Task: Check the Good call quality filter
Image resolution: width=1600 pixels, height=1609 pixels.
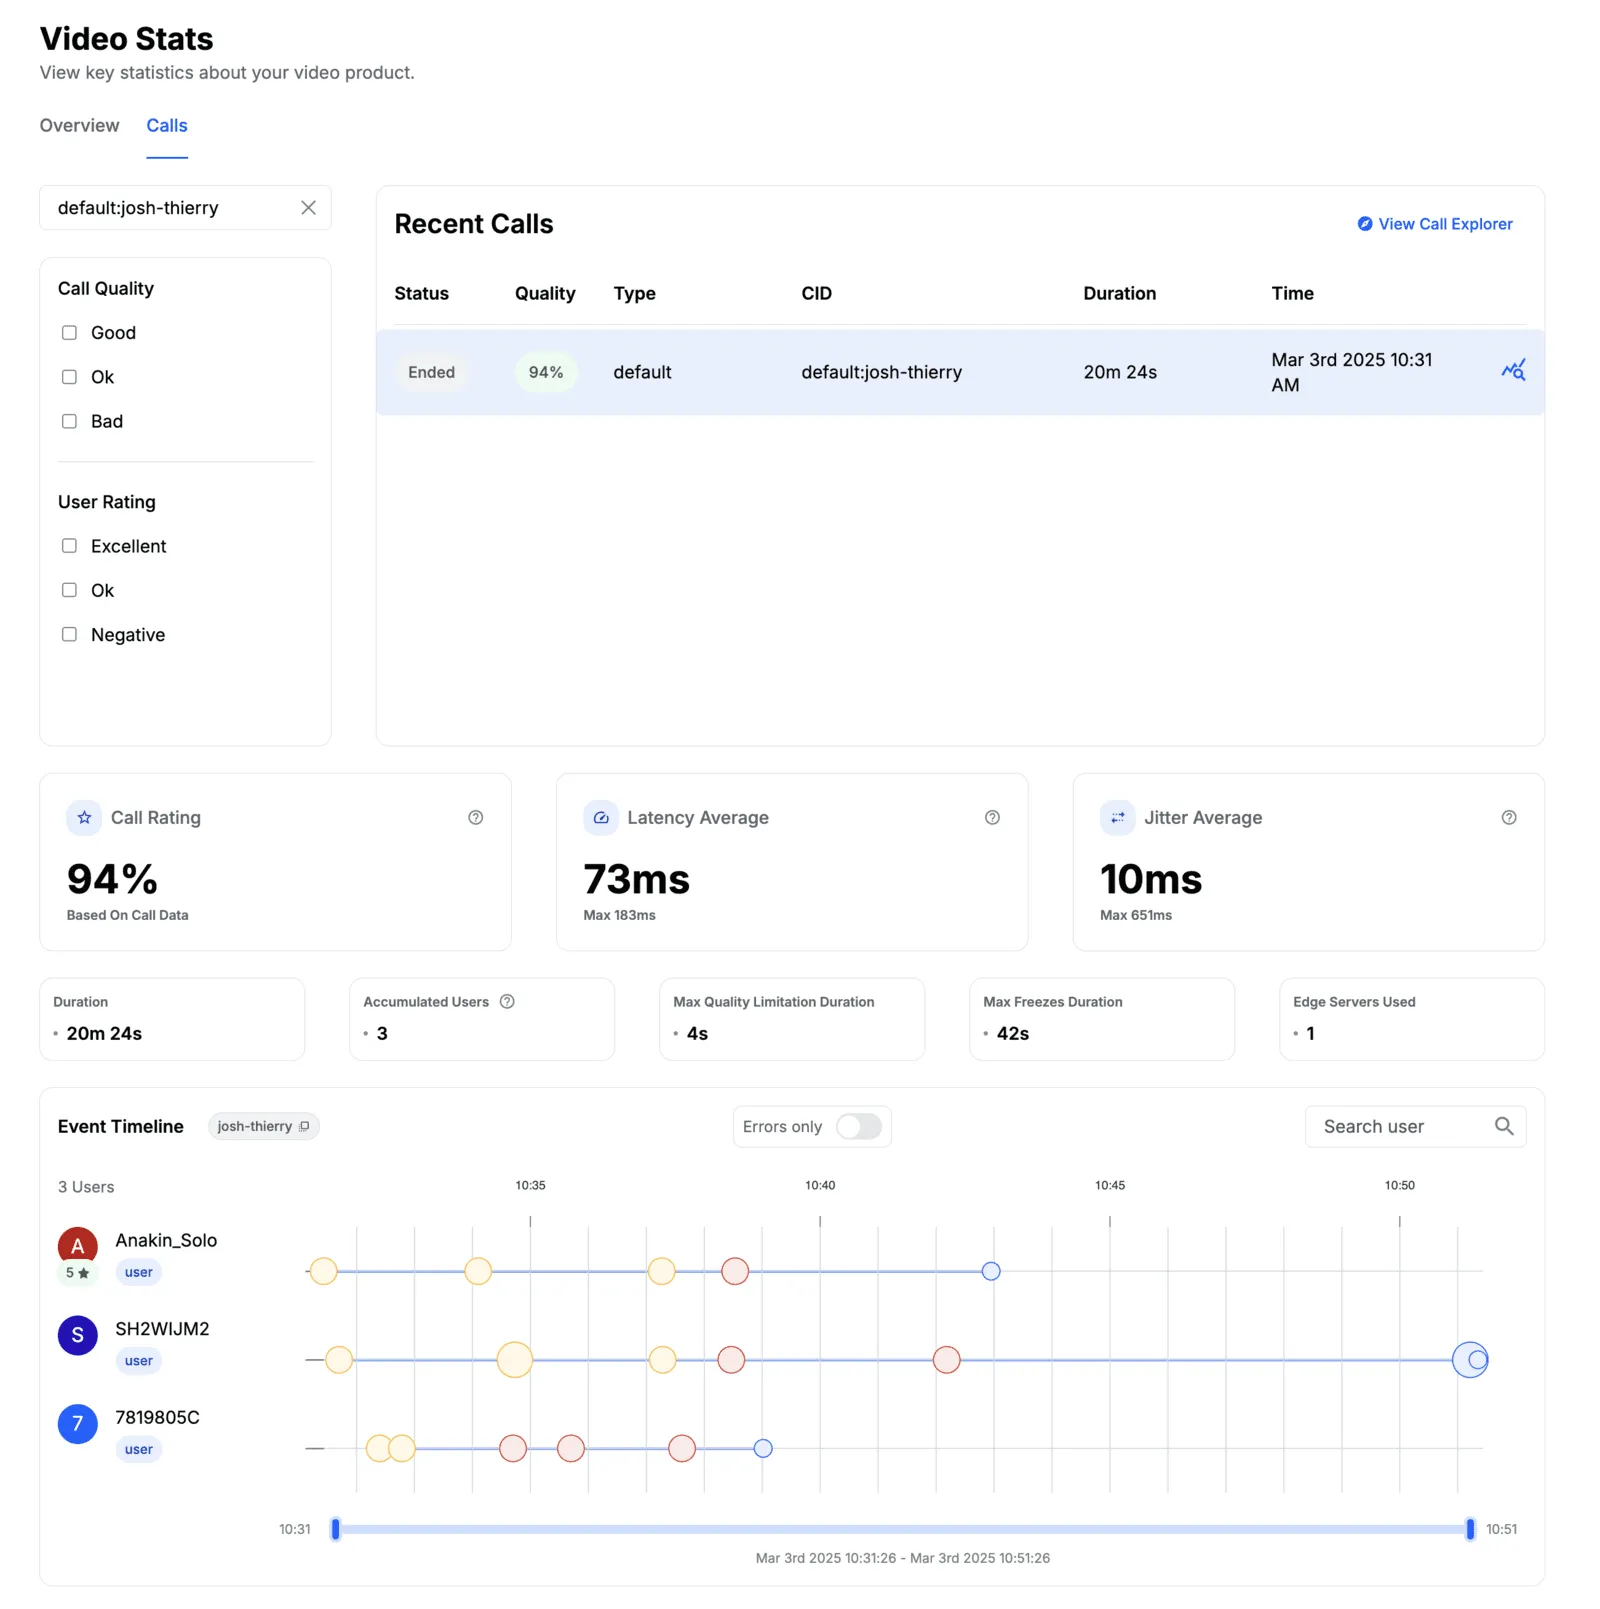Action: pos(70,333)
